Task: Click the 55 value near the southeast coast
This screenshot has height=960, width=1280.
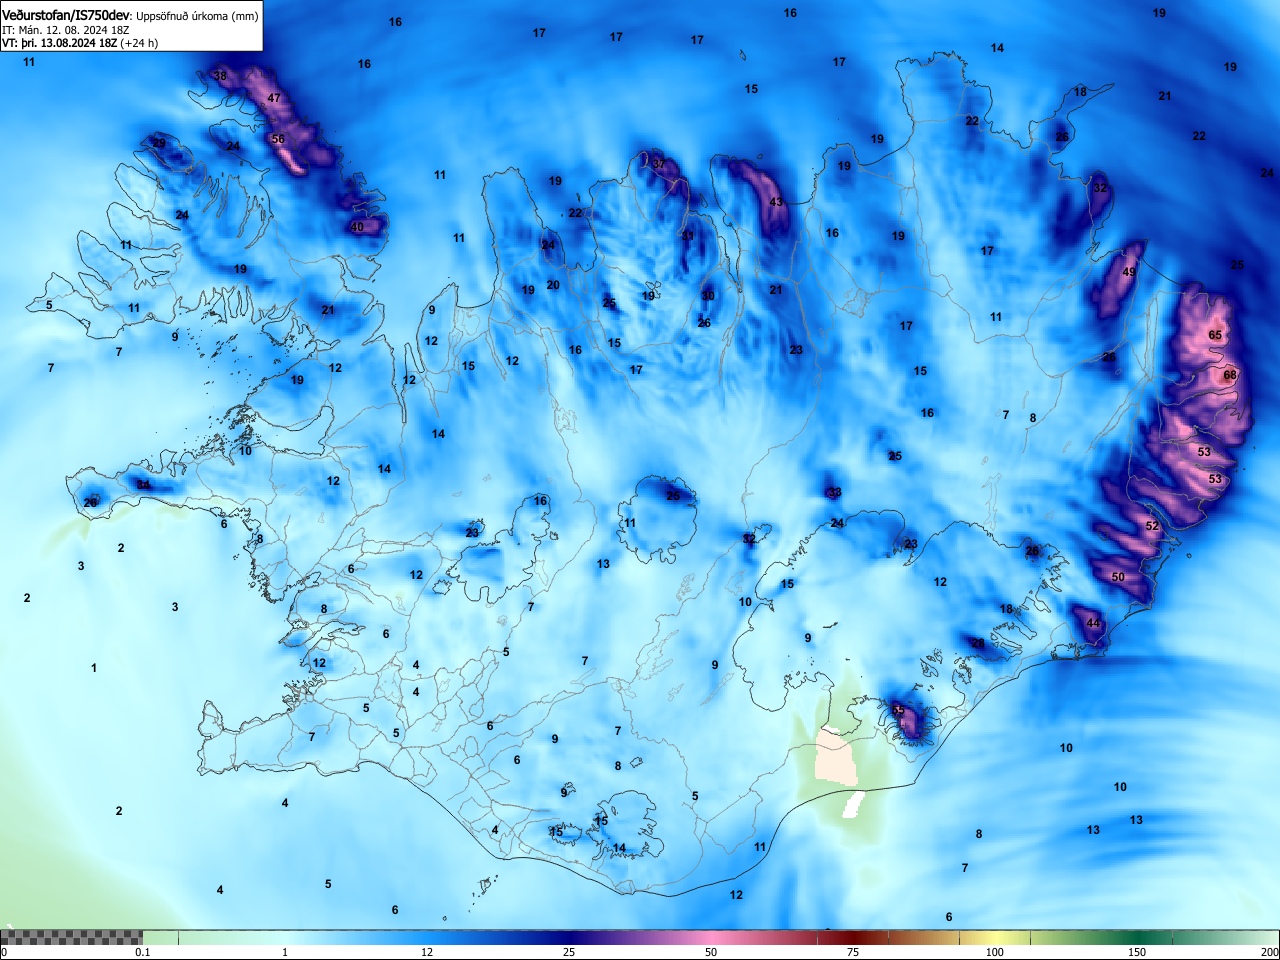Action: coord(897,710)
